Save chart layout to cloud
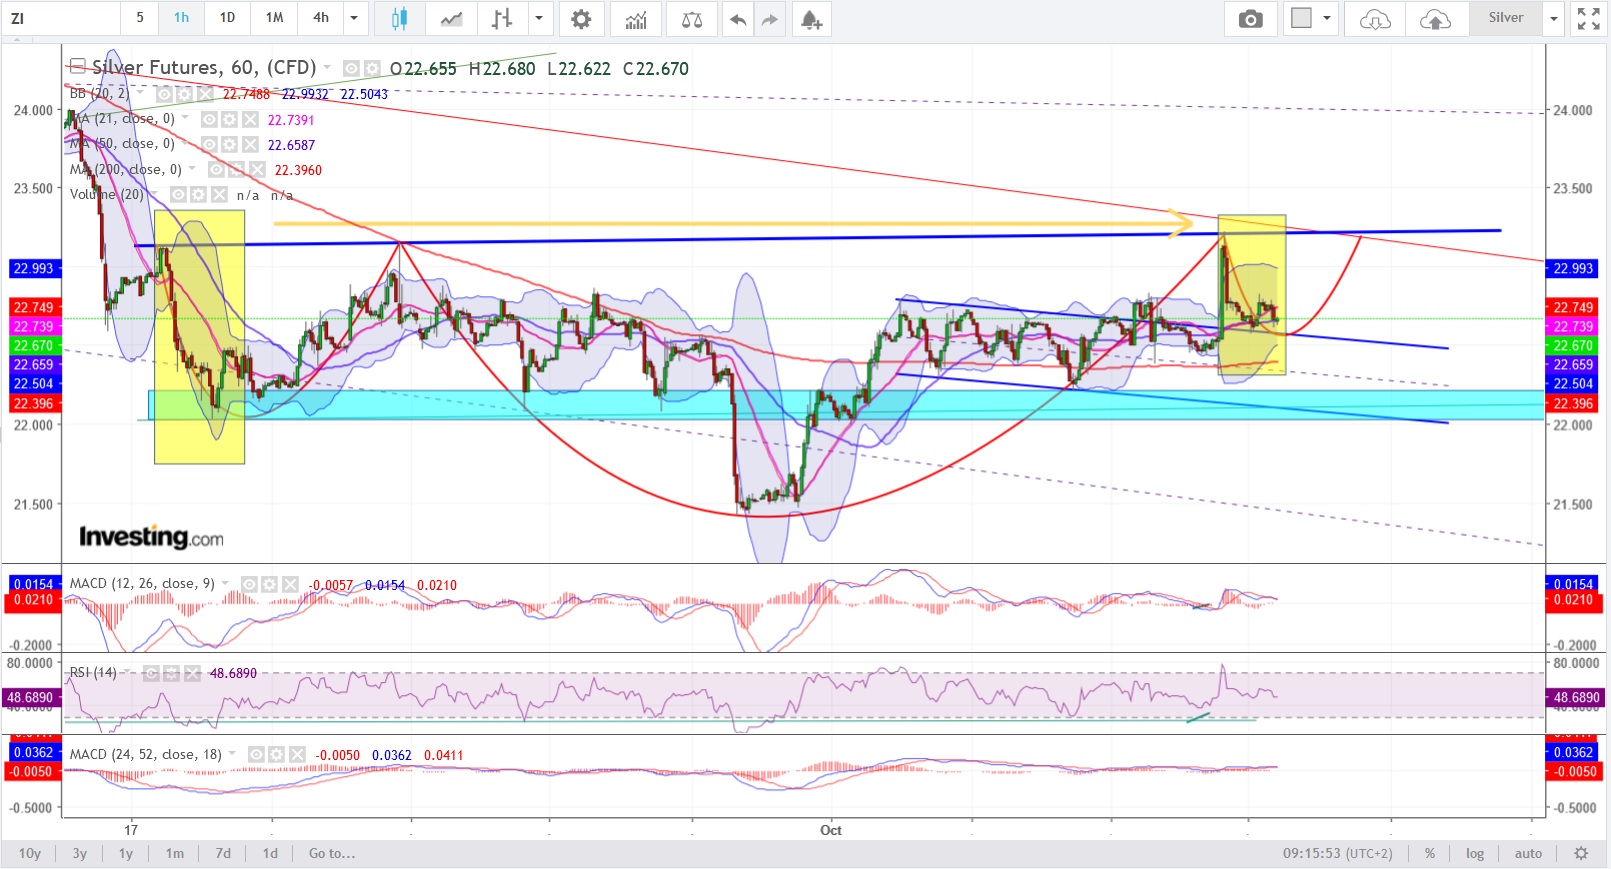 pyautogui.click(x=1435, y=18)
